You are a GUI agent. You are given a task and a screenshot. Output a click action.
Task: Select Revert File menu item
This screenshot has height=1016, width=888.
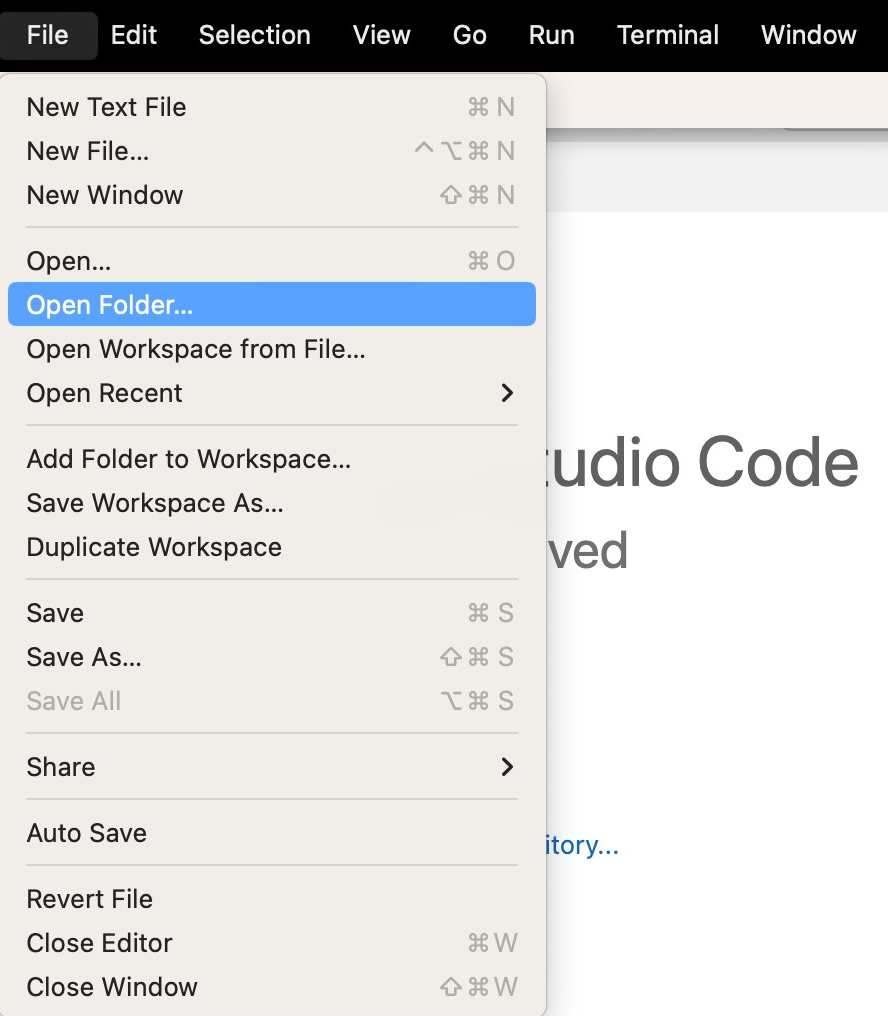90,899
